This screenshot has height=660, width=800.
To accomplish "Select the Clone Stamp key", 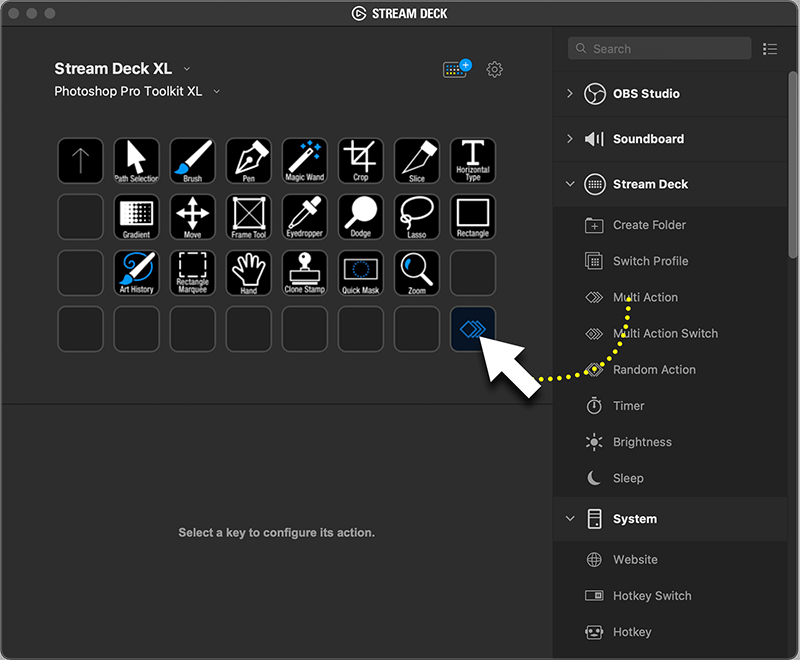I will (305, 273).
